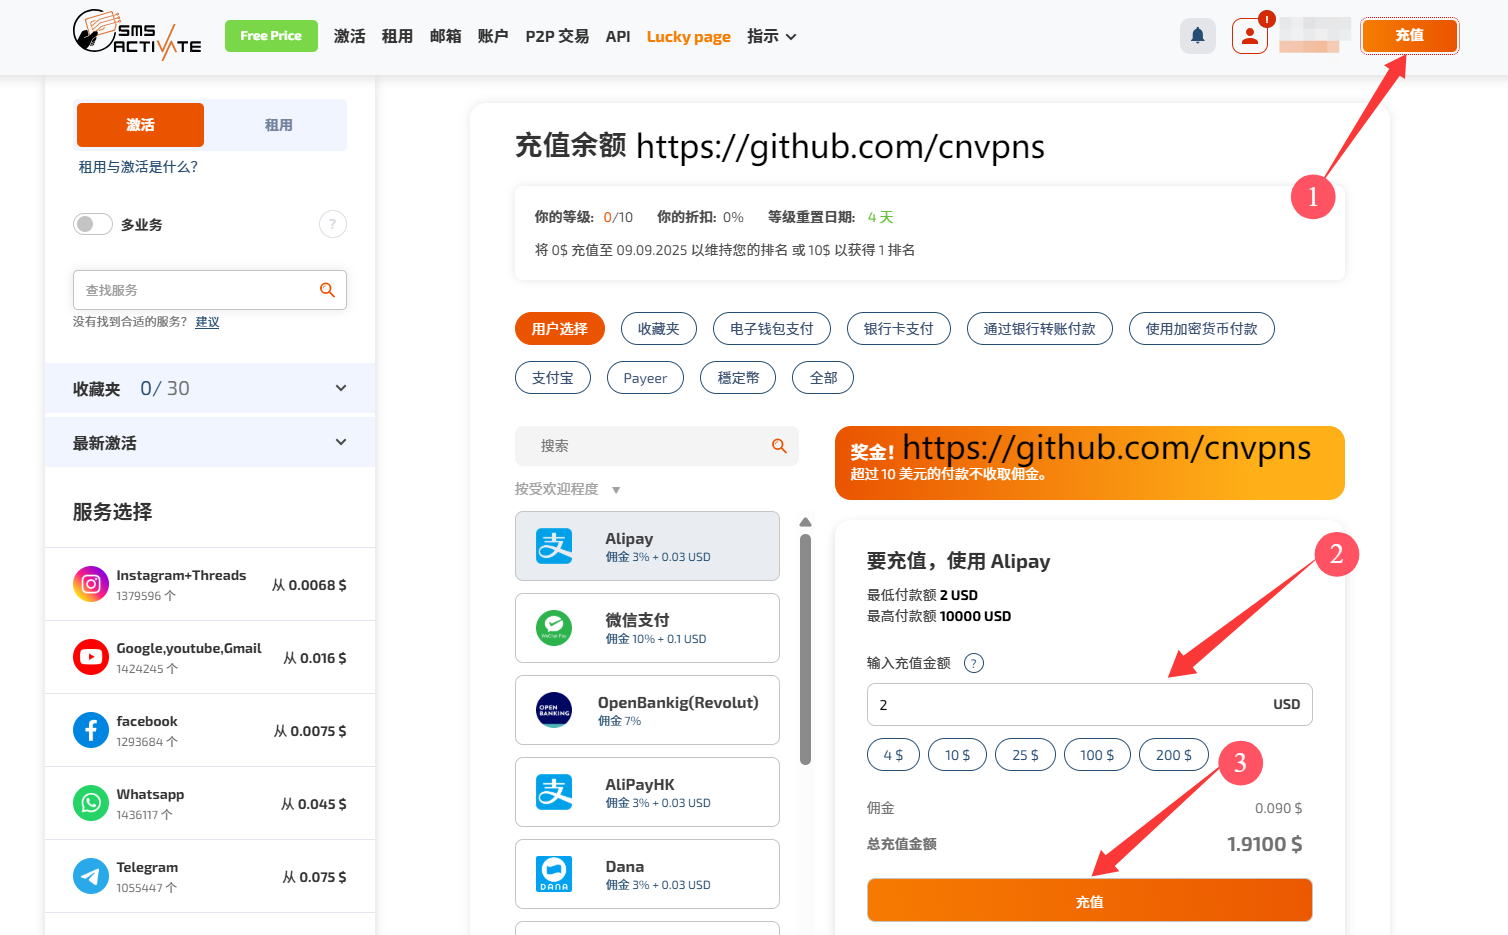Select the Alipay logo icon
The width and height of the screenshot is (1508, 935).
pos(554,546)
